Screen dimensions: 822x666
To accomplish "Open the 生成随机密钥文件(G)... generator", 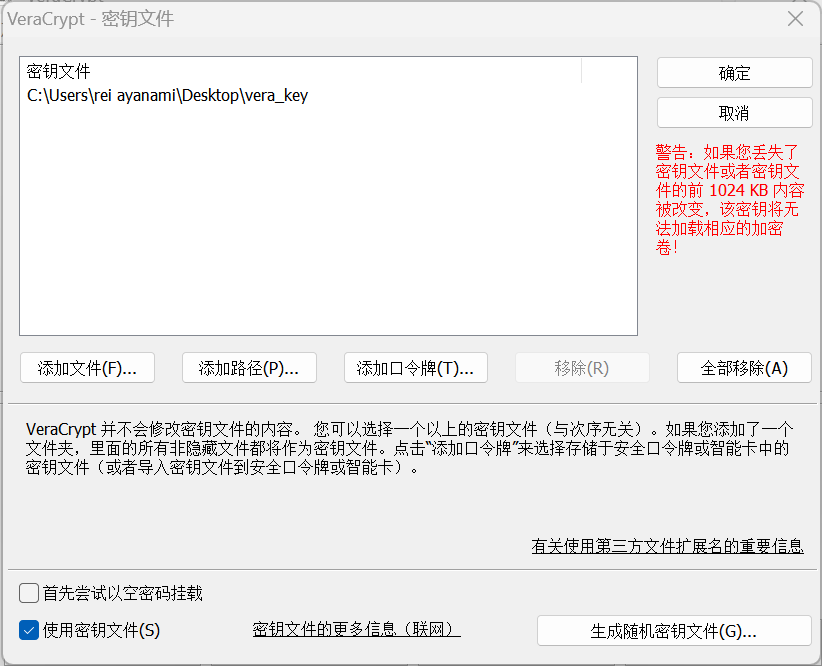I will pyautogui.click(x=674, y=631).
